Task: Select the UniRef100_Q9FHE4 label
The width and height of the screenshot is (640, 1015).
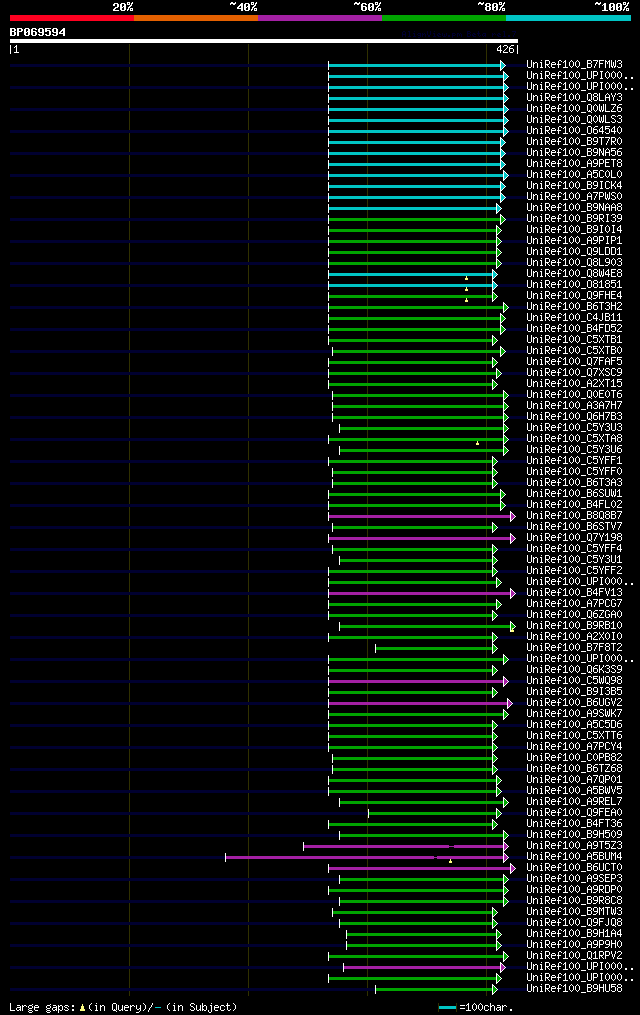Action: 574,296
